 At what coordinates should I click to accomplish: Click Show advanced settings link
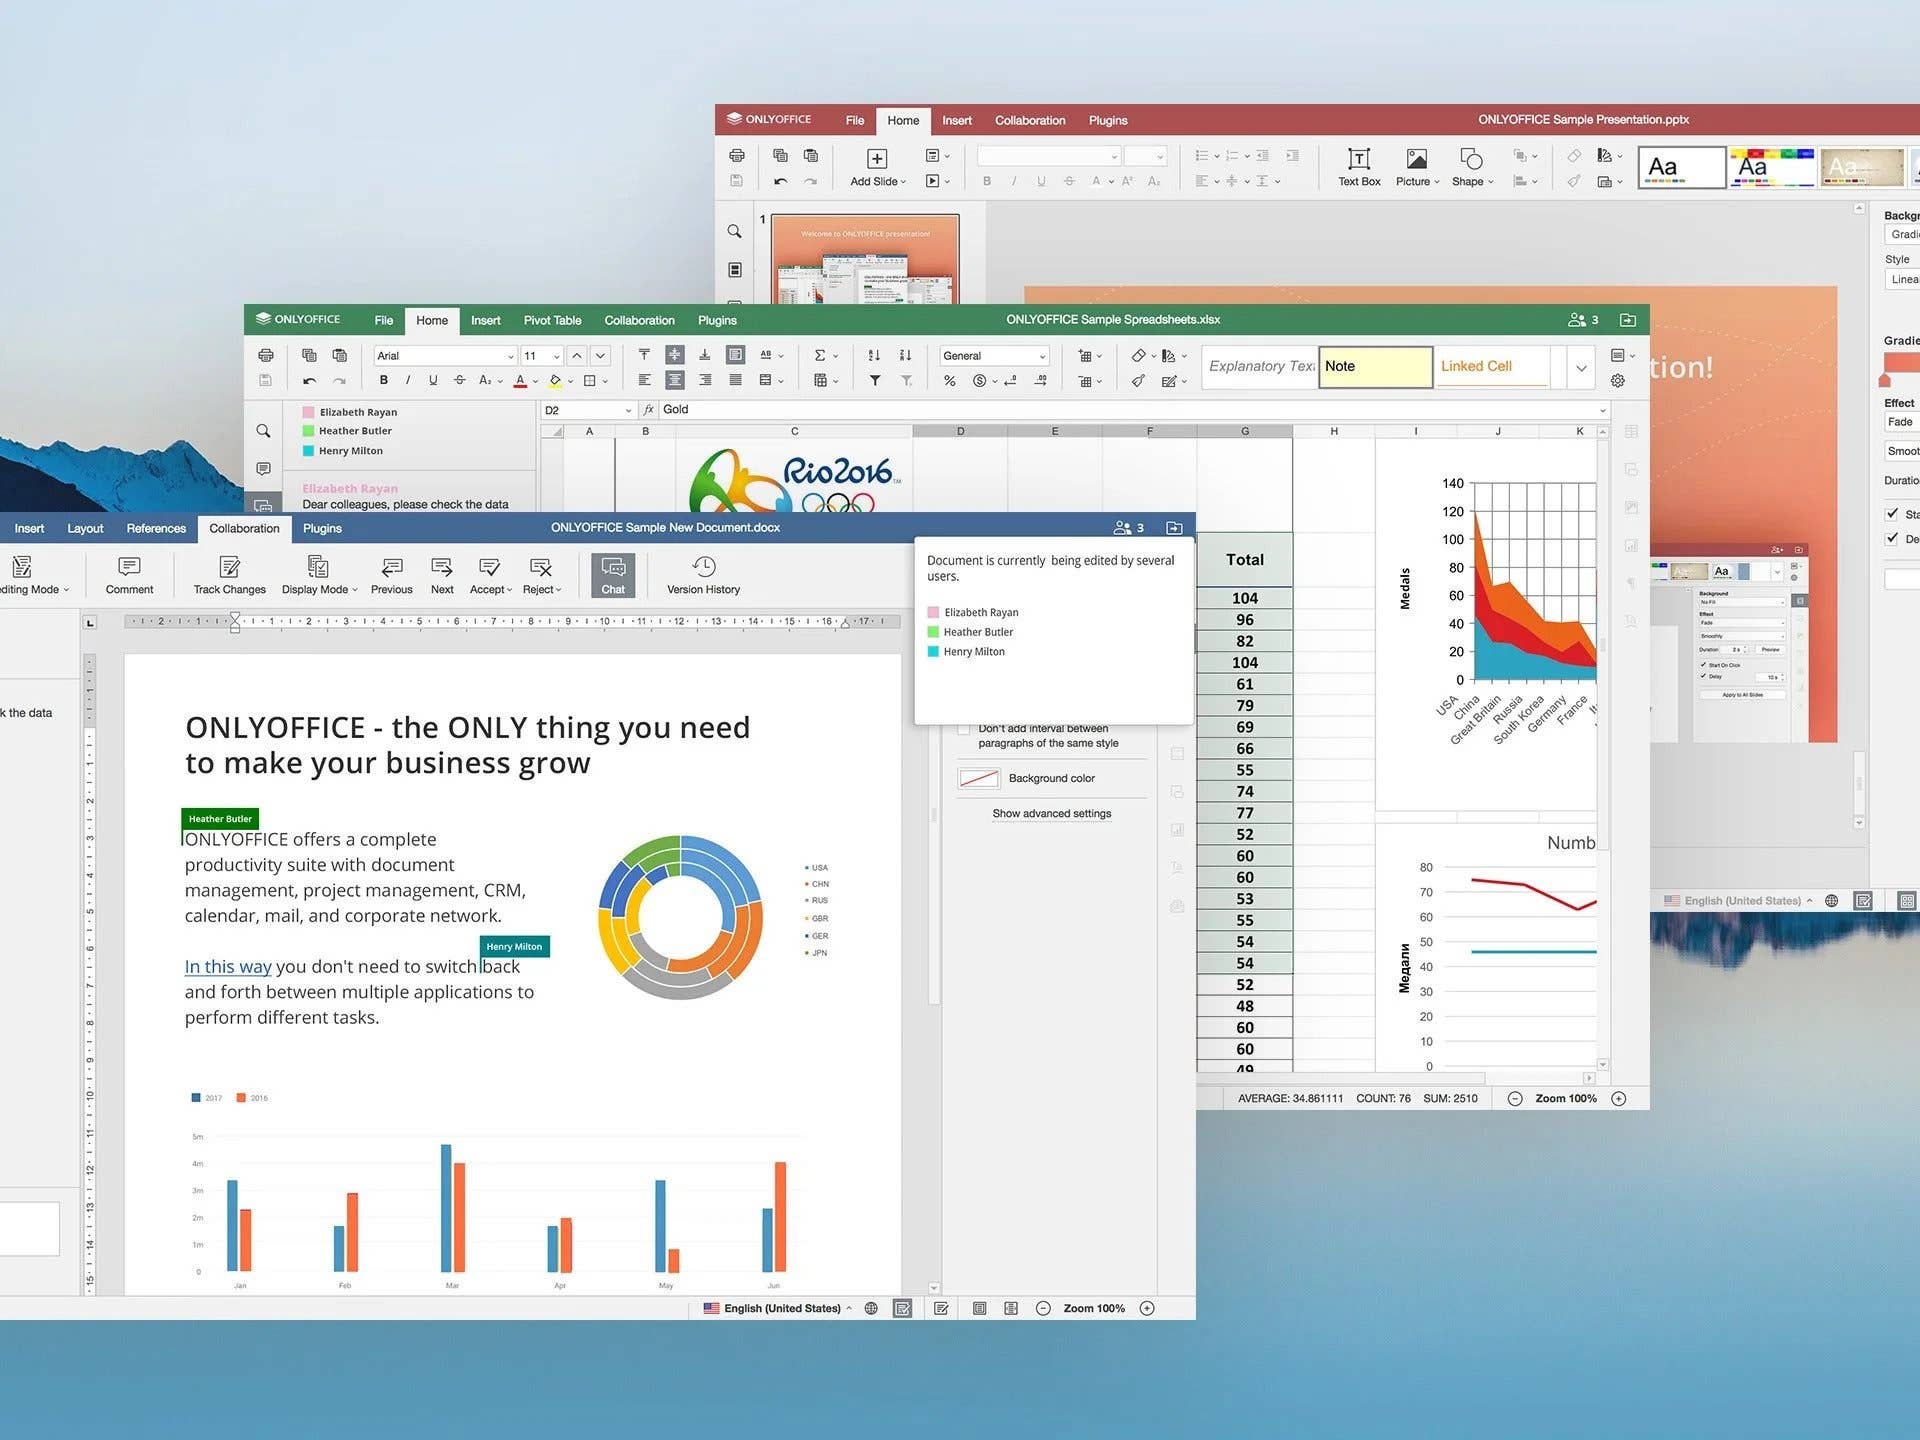1051,813
